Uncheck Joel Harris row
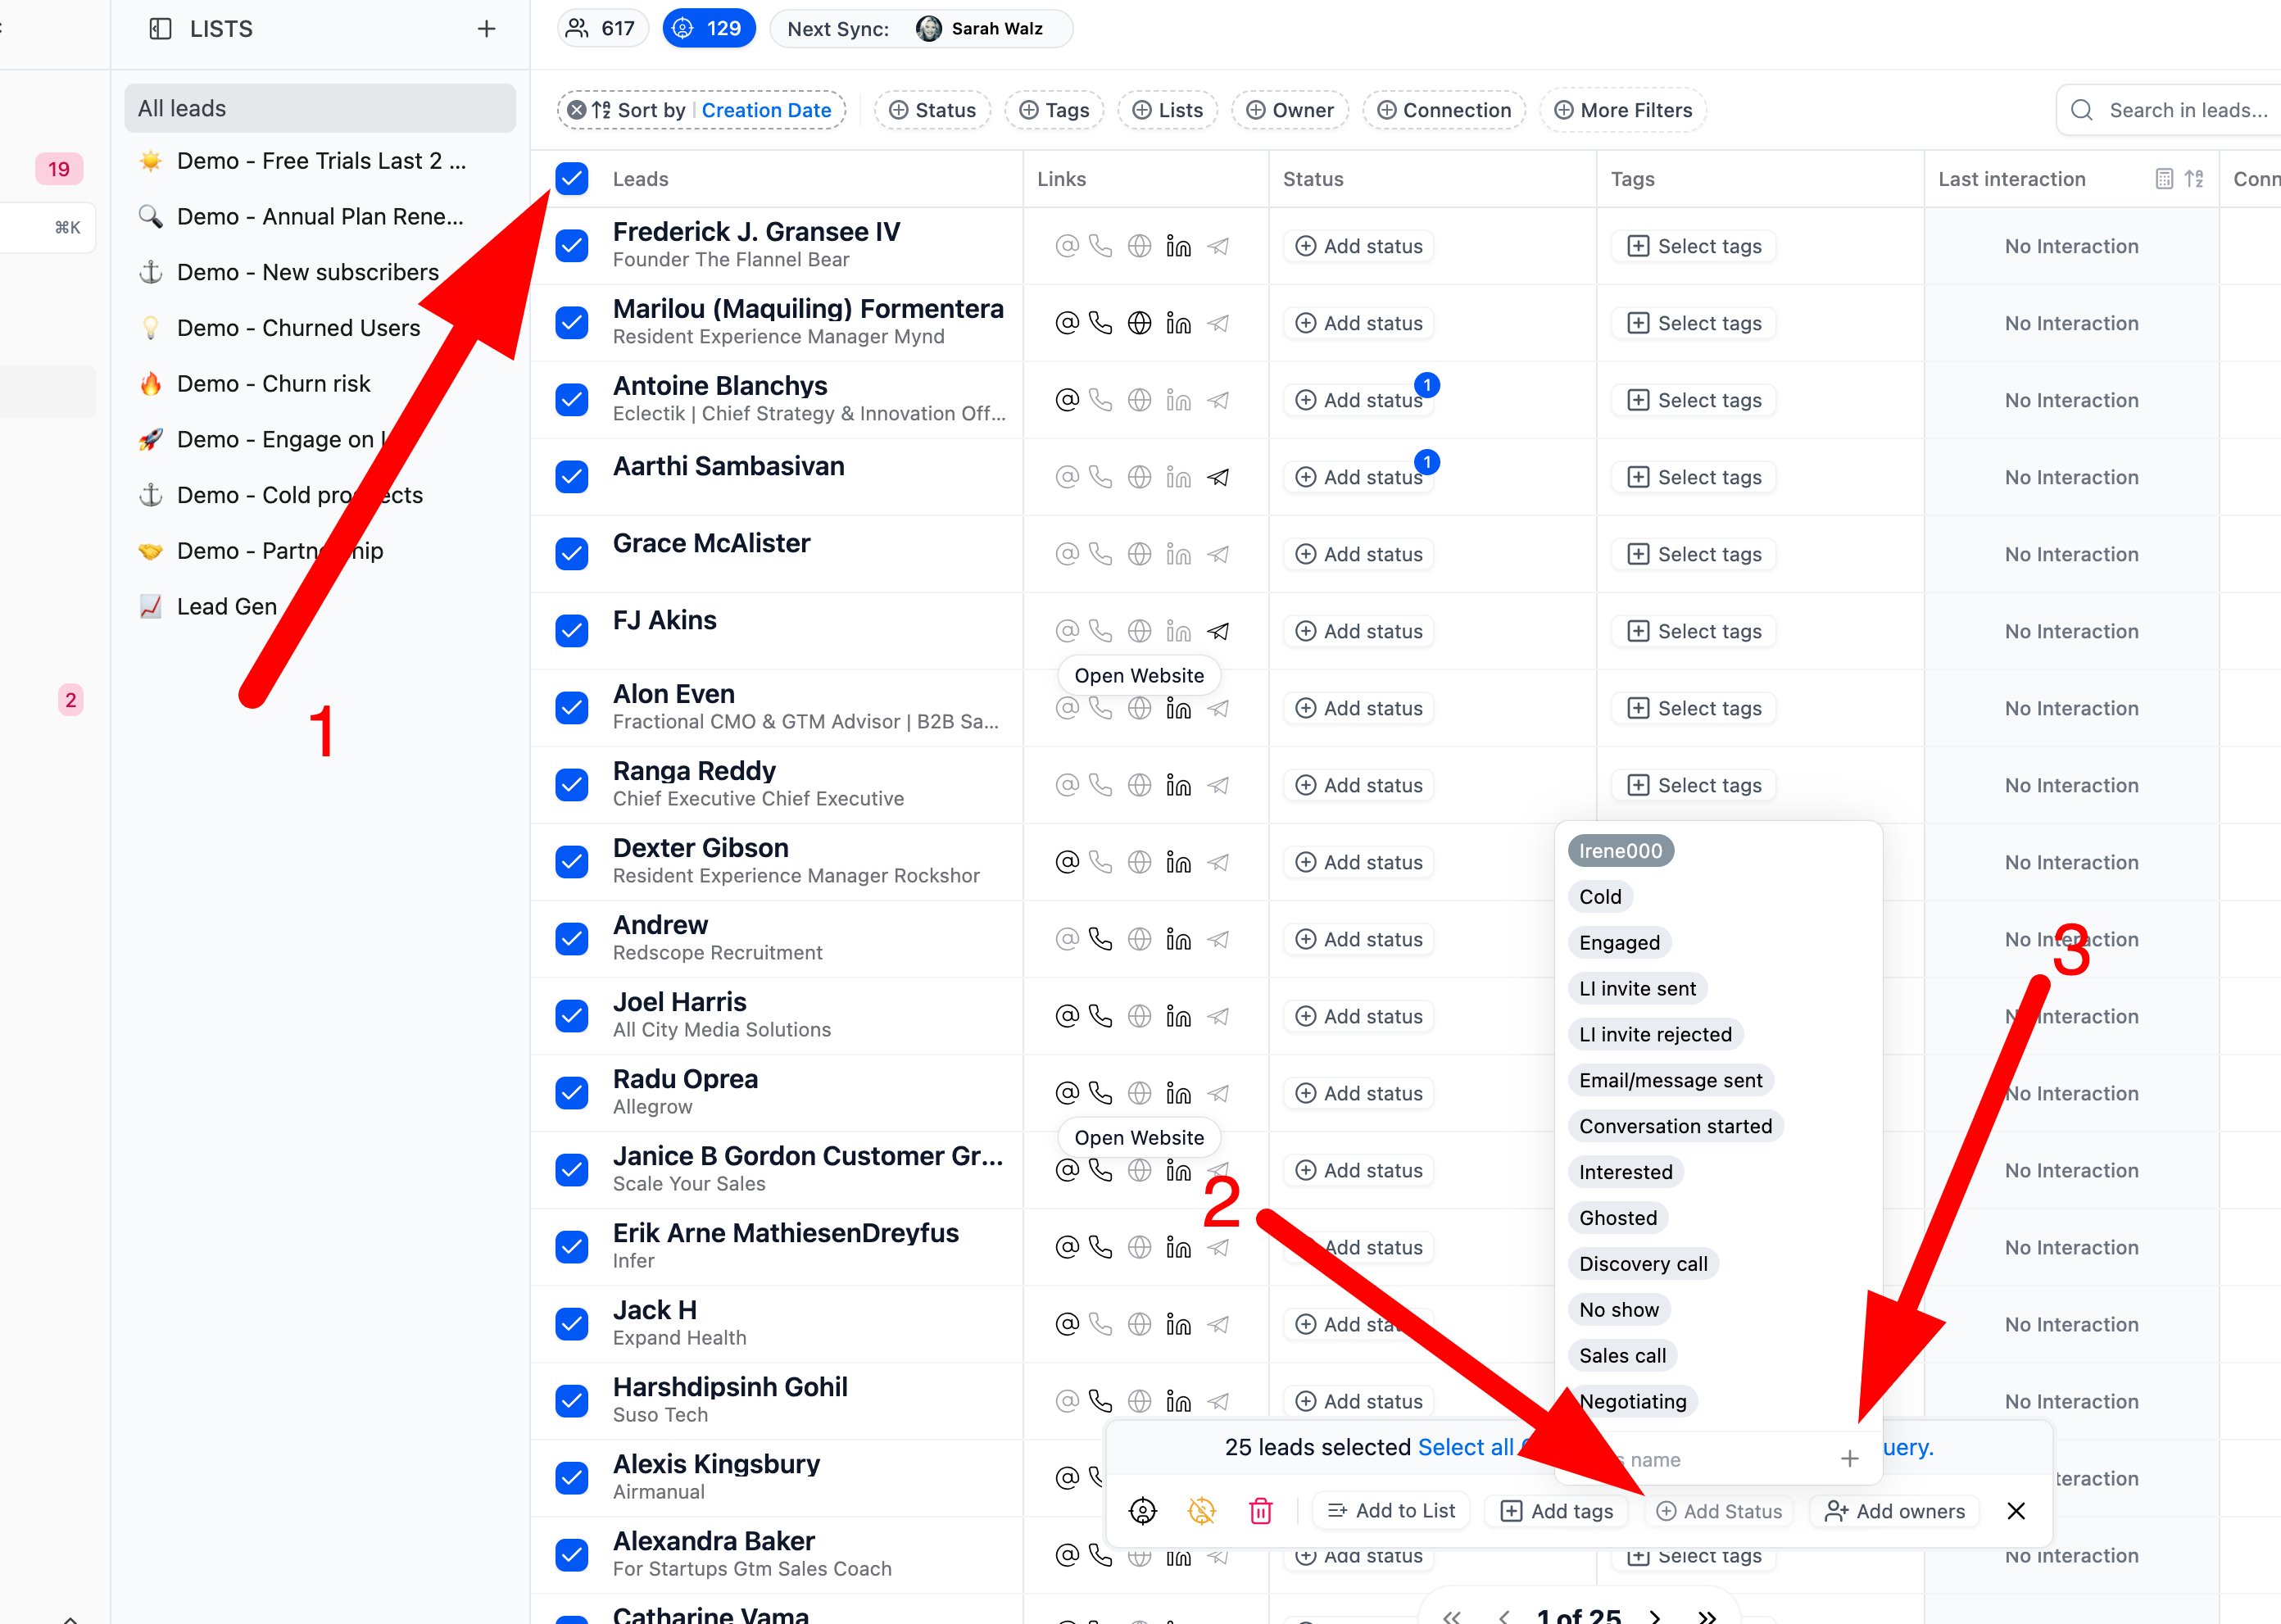The image size is (2281, 1624). pyautogui.click(x=572, y=1016)
